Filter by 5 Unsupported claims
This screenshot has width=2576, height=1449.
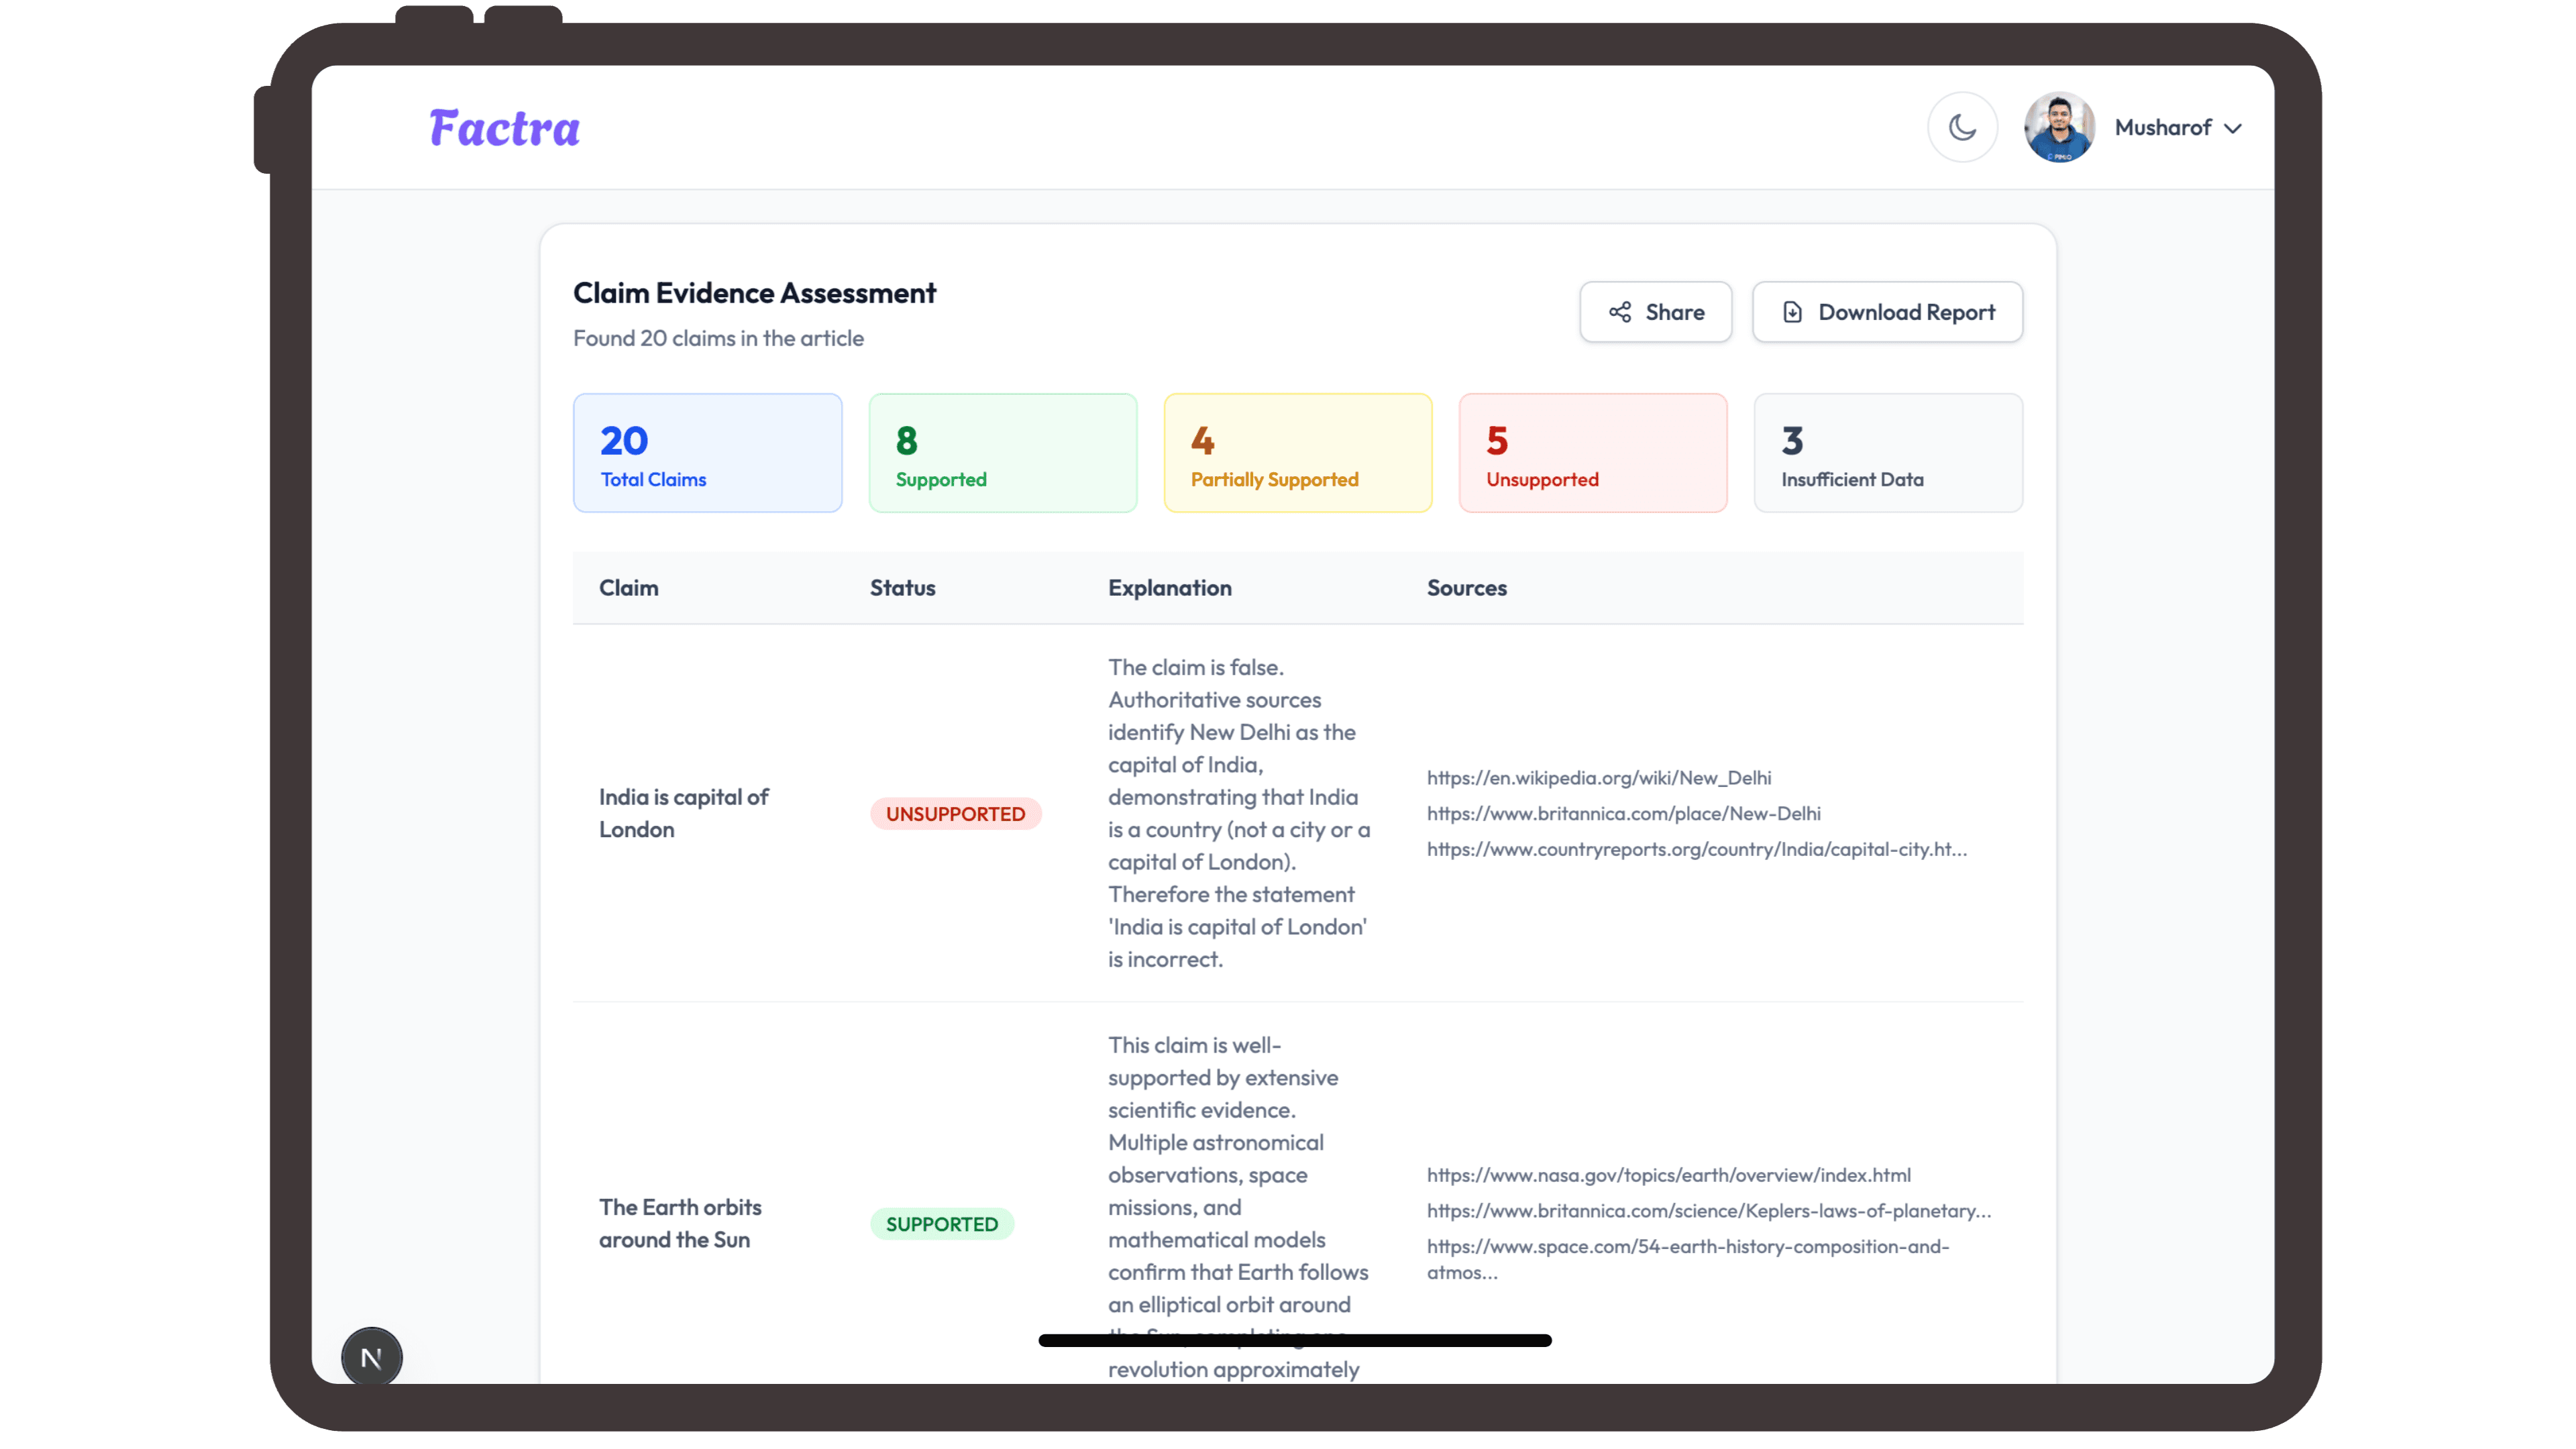click(x=1592, y=453)
